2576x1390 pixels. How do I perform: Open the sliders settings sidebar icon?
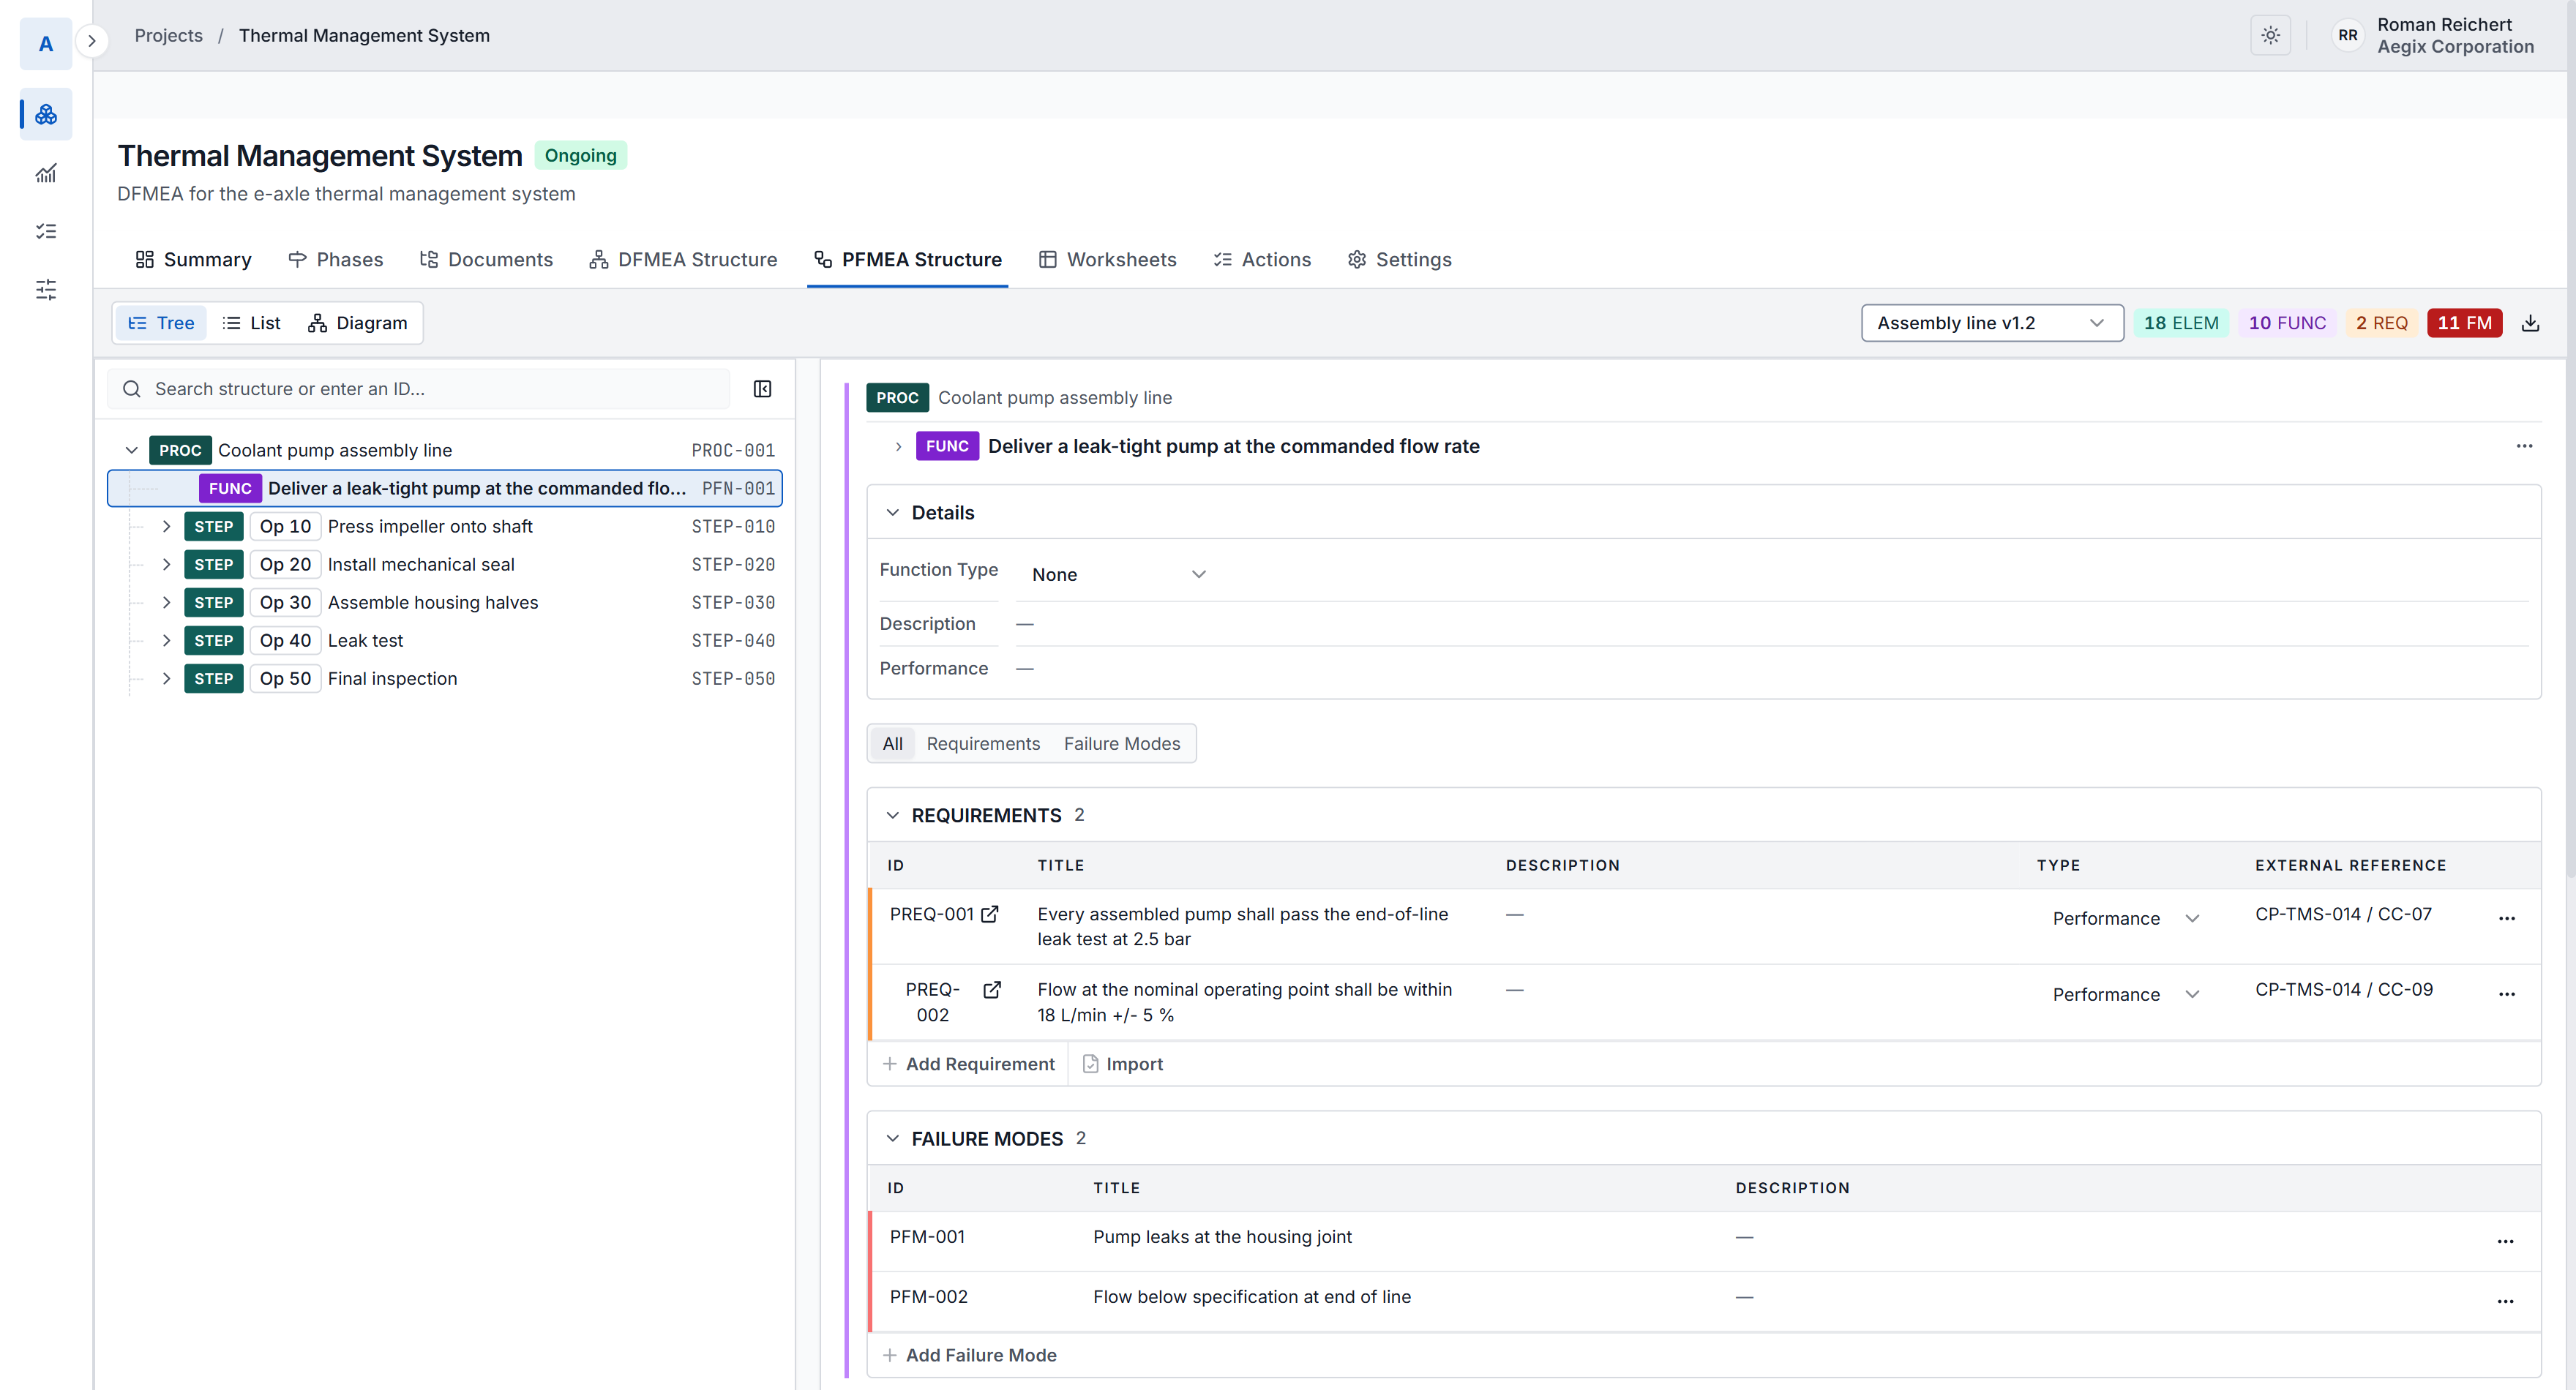(x=46, y=290)
